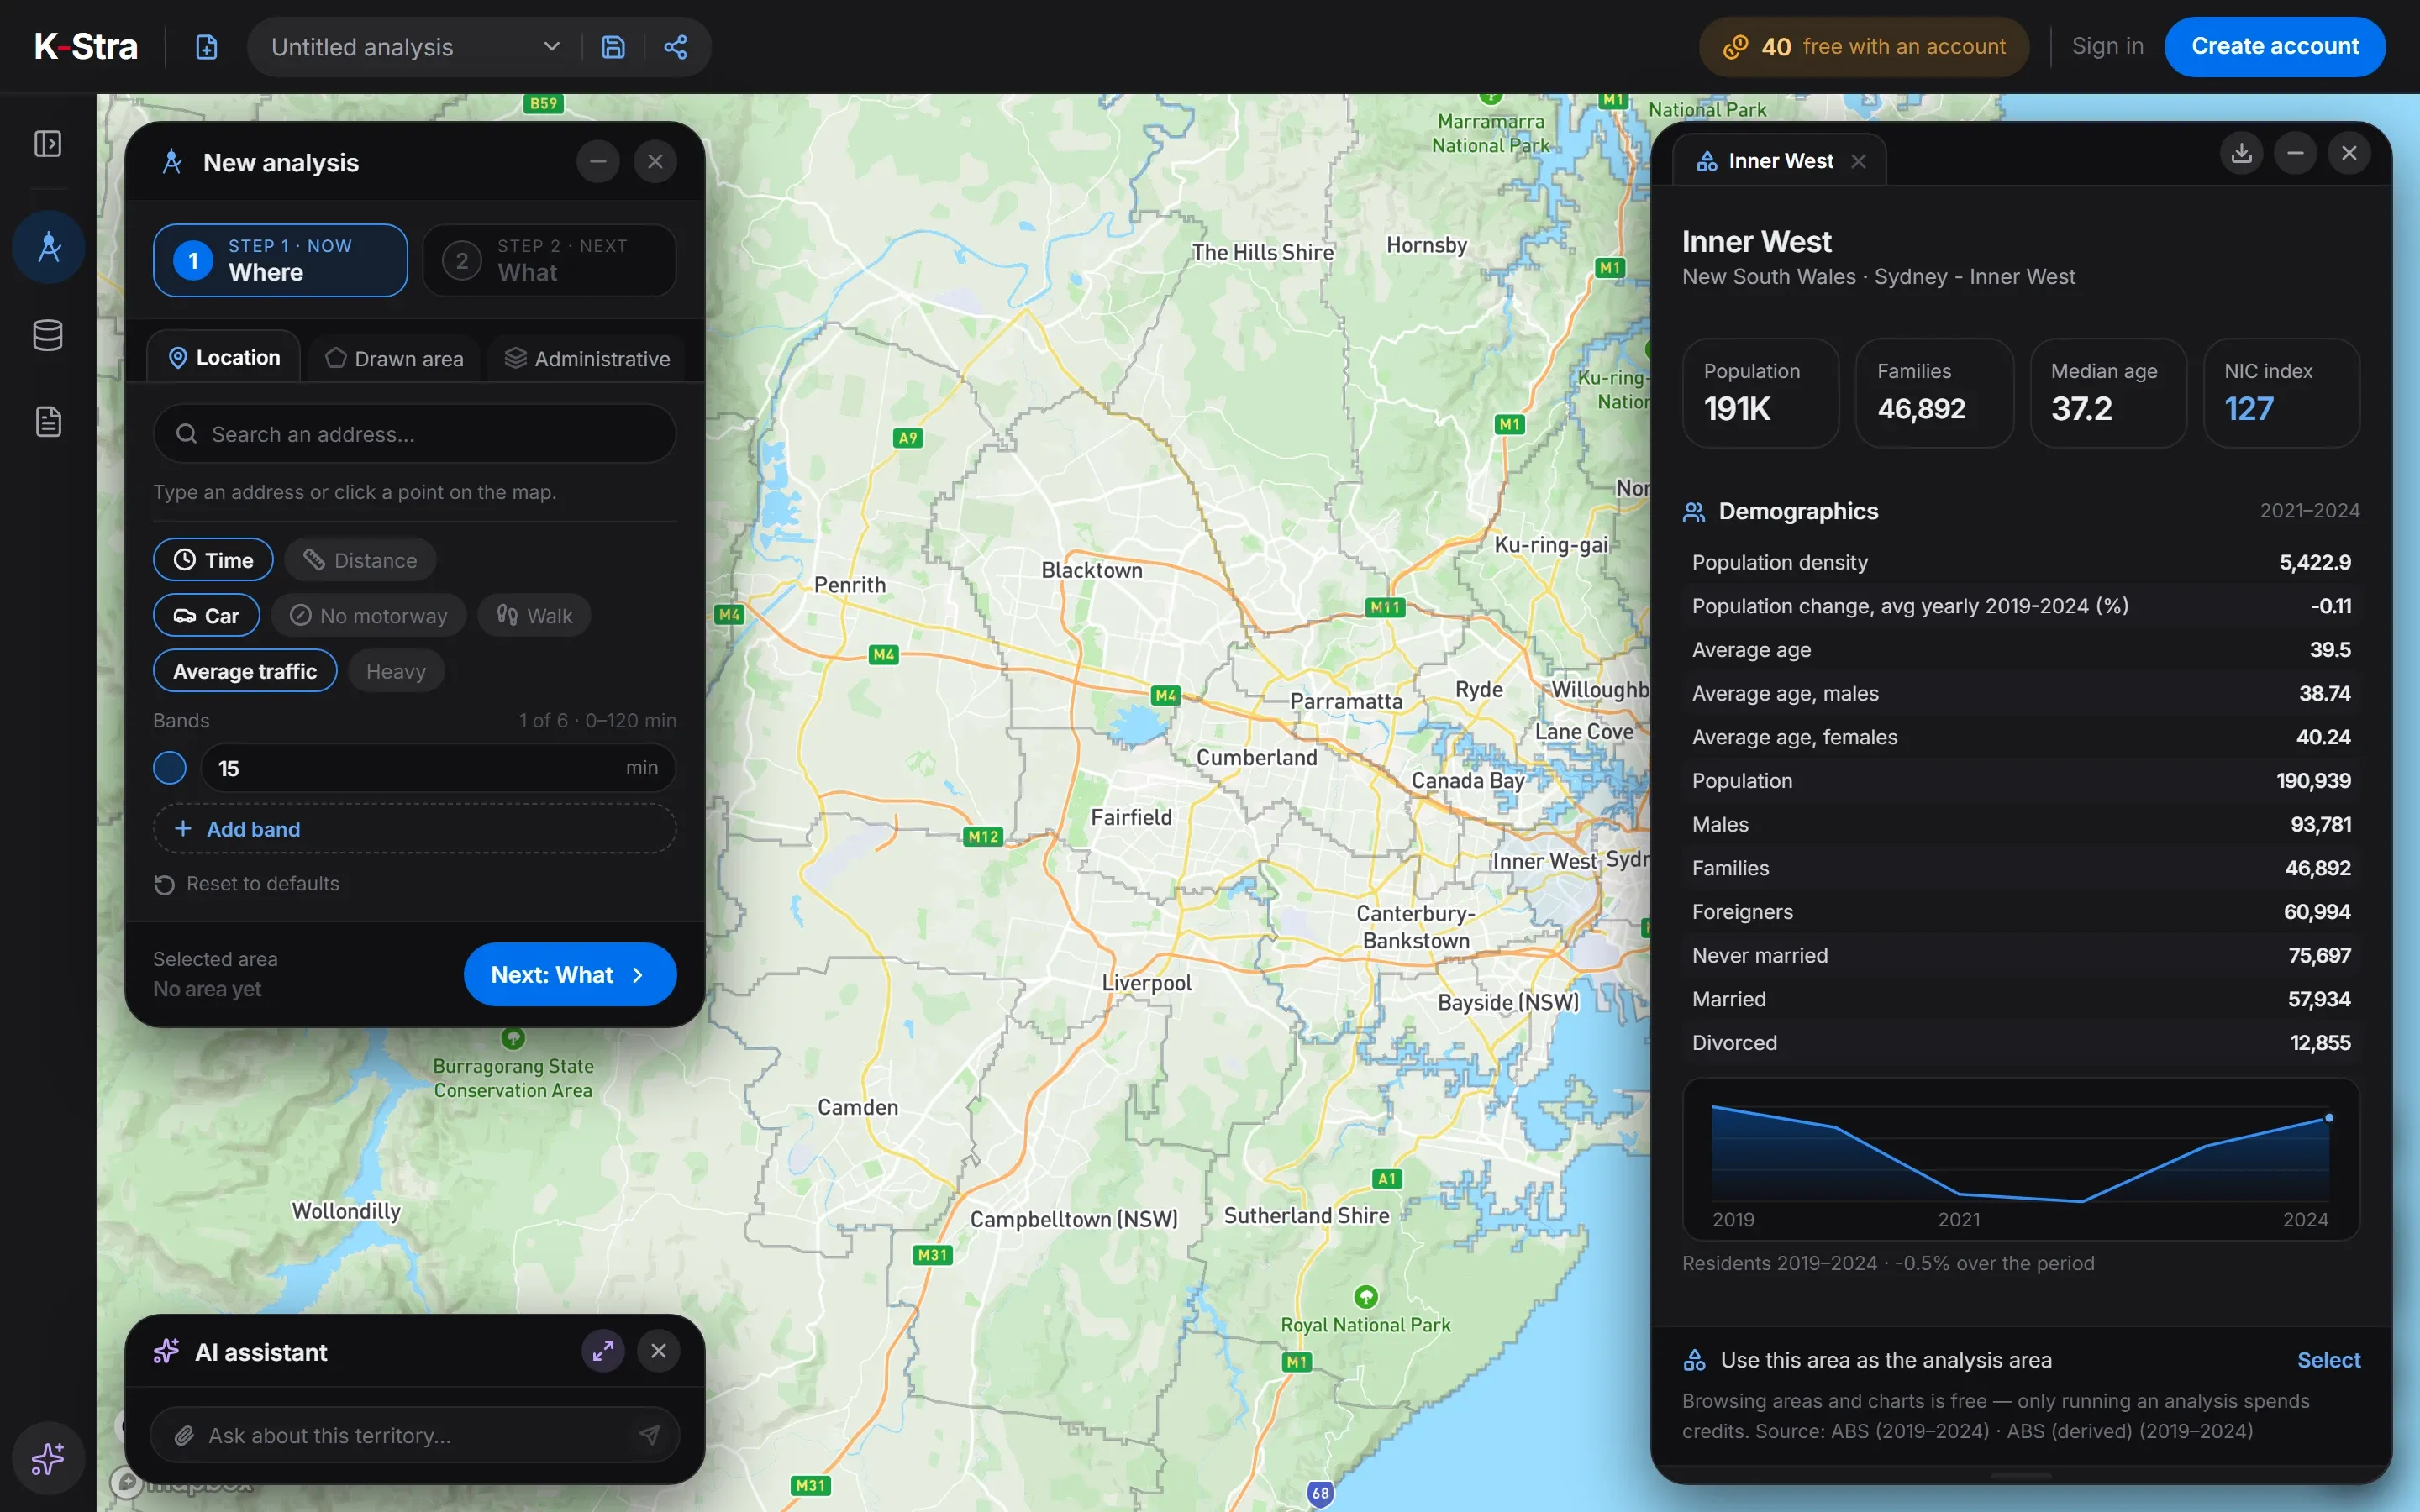Click the attachment paperclip in AI assistant
2420x1512 pixels.
184,1436
